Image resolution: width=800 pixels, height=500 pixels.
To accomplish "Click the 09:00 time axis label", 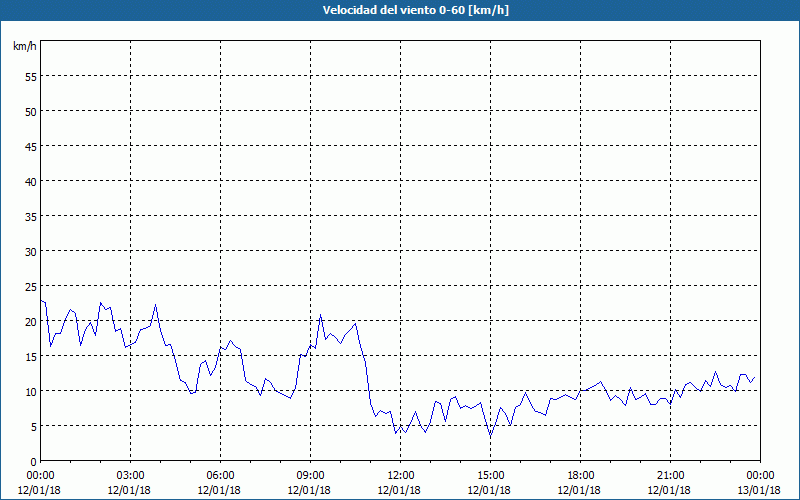I will (x=310, y=476).
